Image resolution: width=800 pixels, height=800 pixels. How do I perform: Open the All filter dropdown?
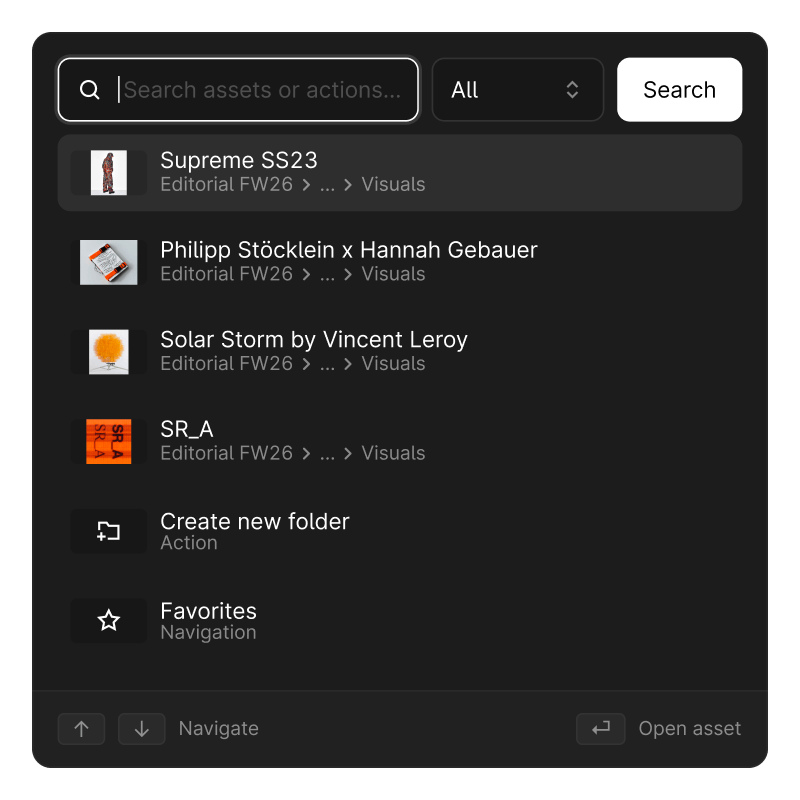click(x=518, y=90)
